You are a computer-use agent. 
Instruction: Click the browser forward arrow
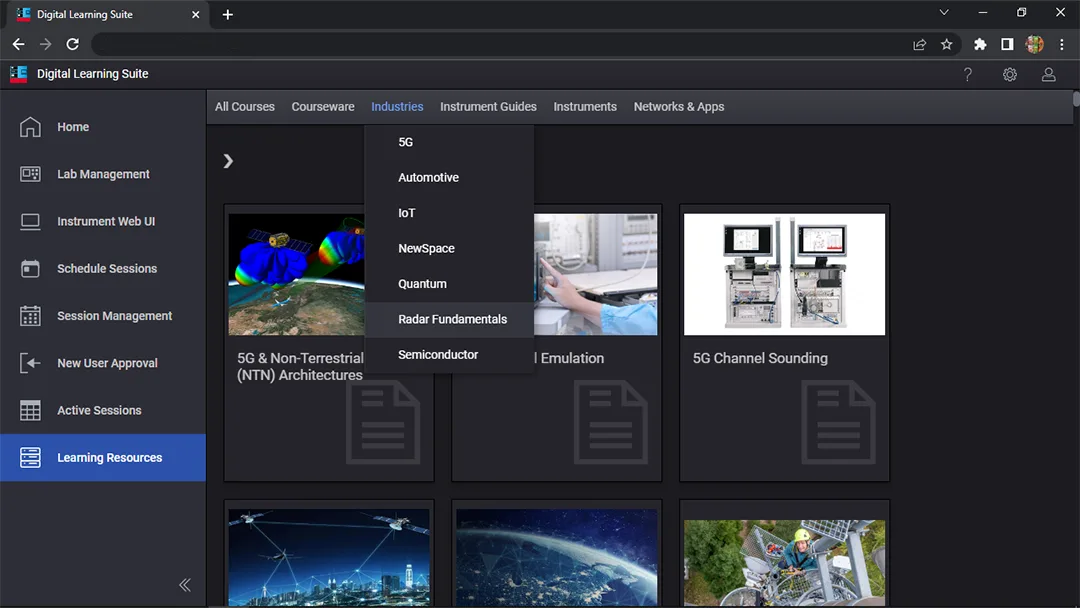tap(45, 44)
